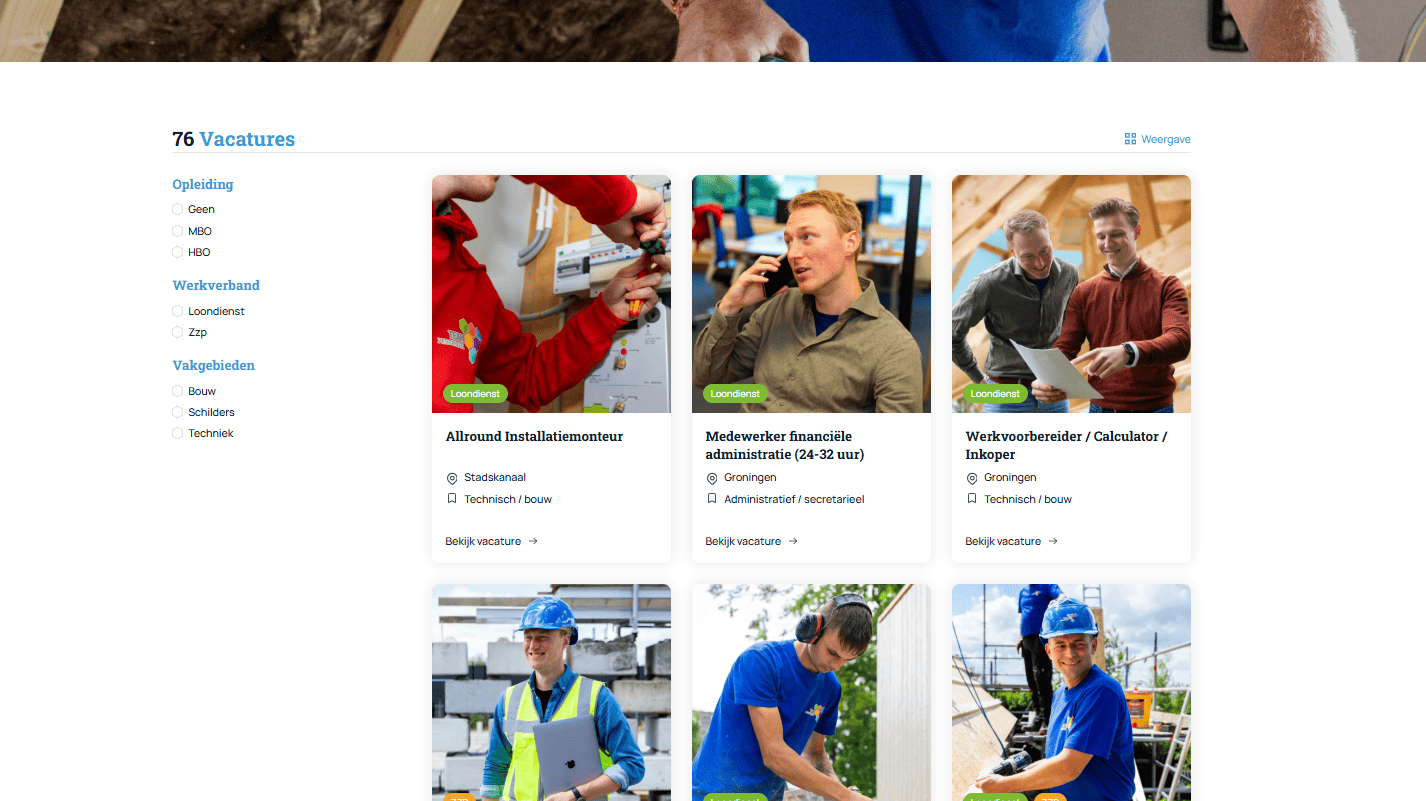Screen dimensions: 1426x801
Task: Select the Loondienst employment filter
Action: (178, 311)
